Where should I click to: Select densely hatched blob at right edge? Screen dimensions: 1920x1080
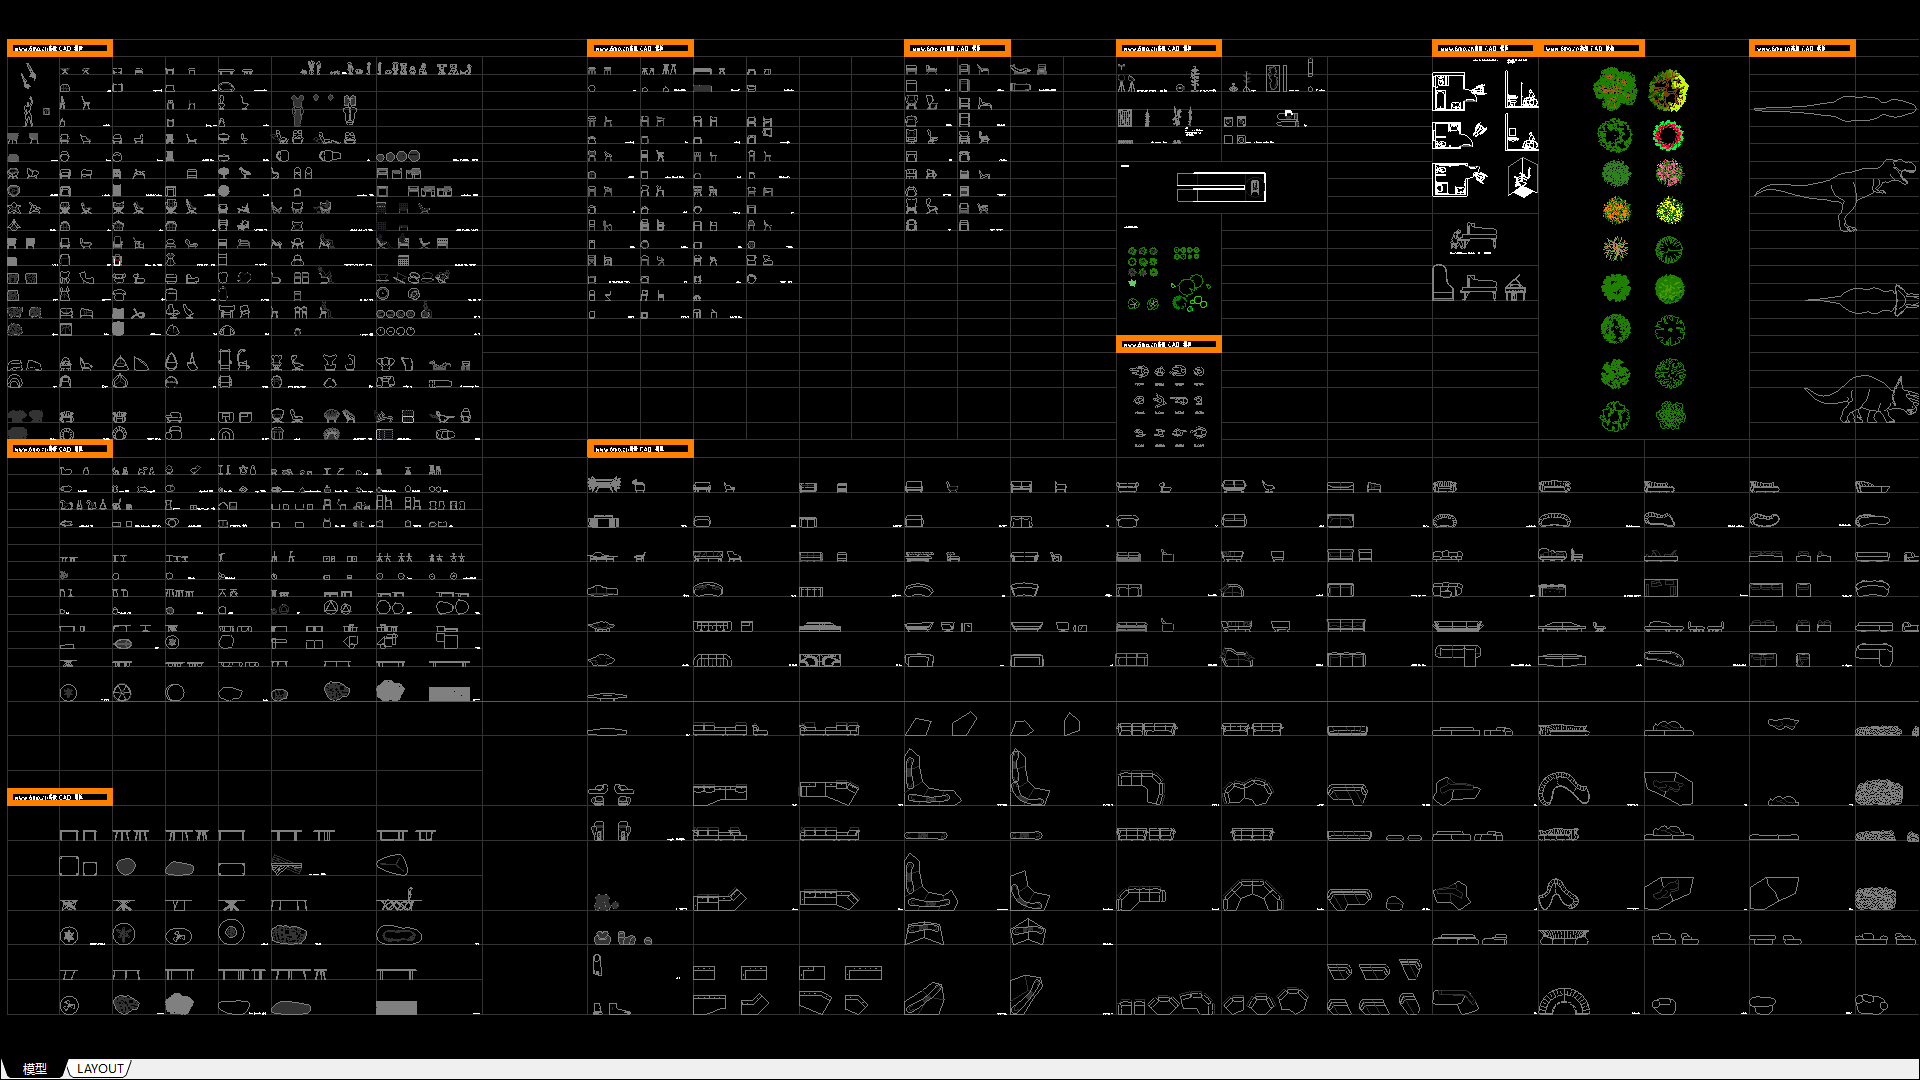pyautogui.click(x=1878, y=793)
